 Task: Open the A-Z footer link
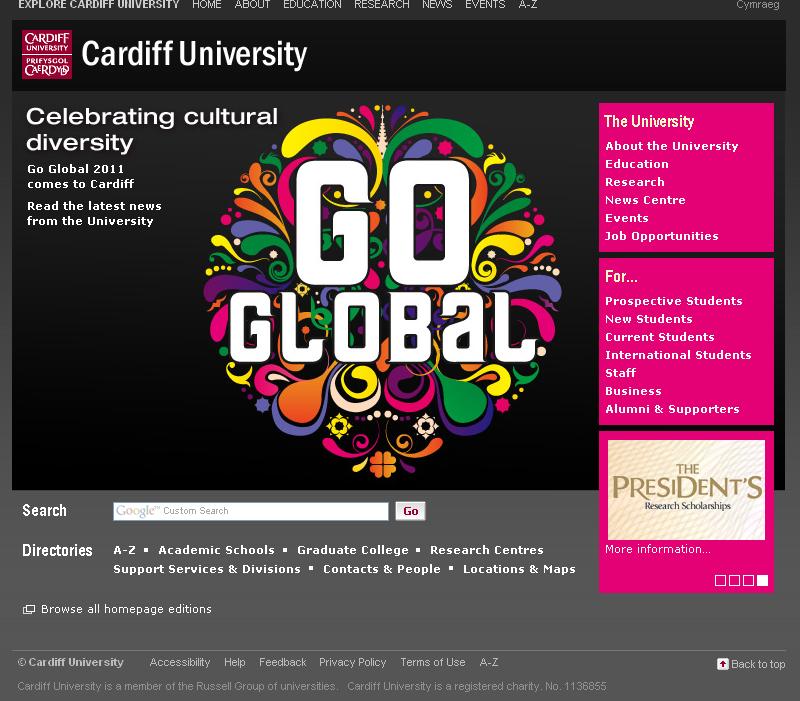coord(489,662)
